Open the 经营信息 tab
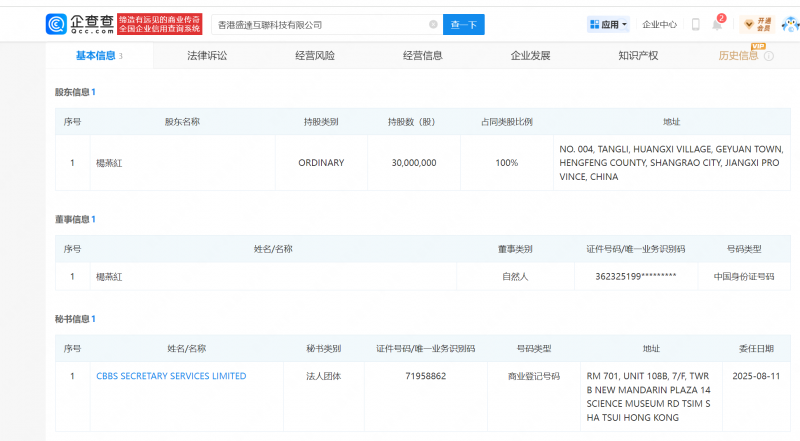 [x=422, y=56]
